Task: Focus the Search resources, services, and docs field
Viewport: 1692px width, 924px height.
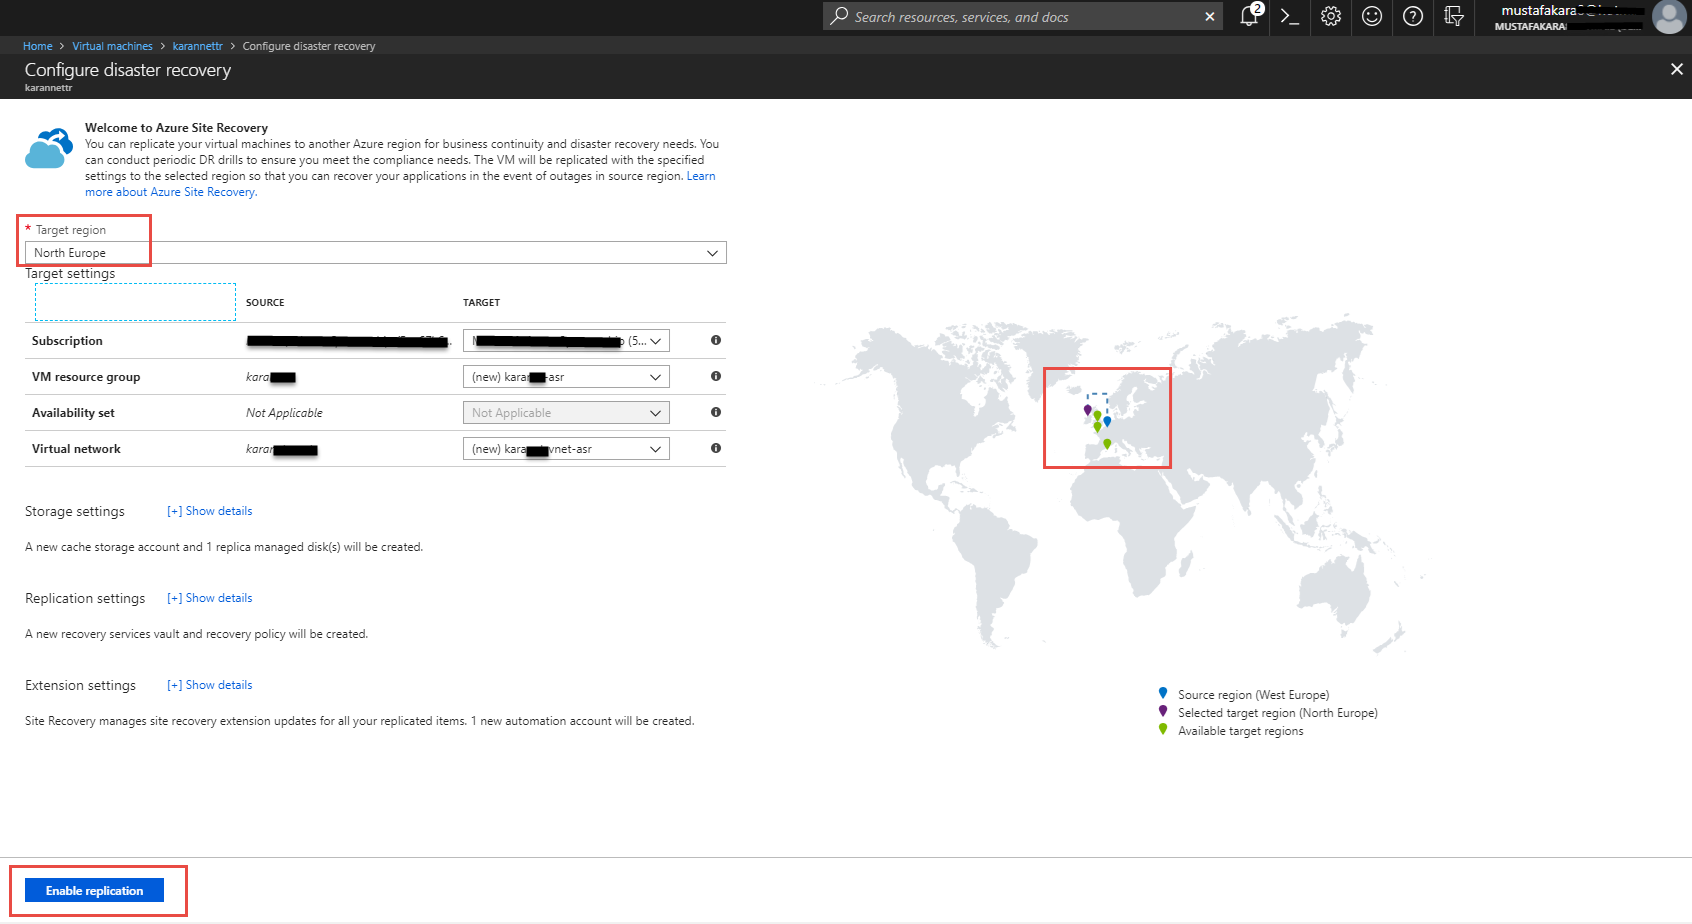Action: (1022, 17)
